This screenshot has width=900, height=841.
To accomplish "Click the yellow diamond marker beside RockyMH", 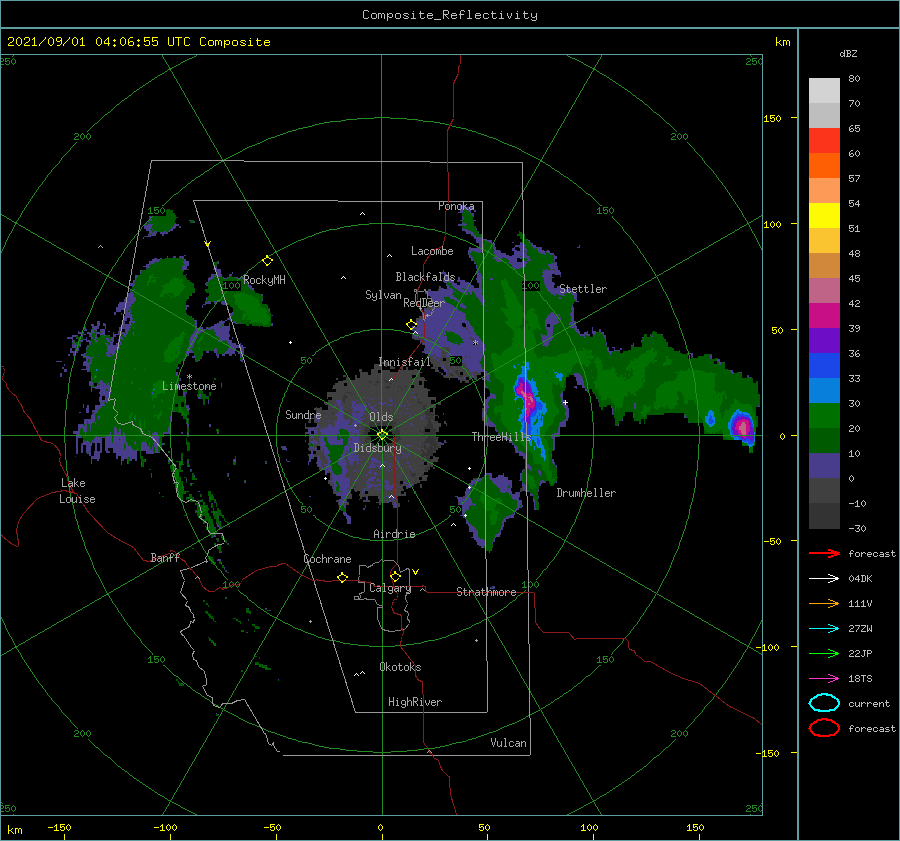I will pos(267,261).
